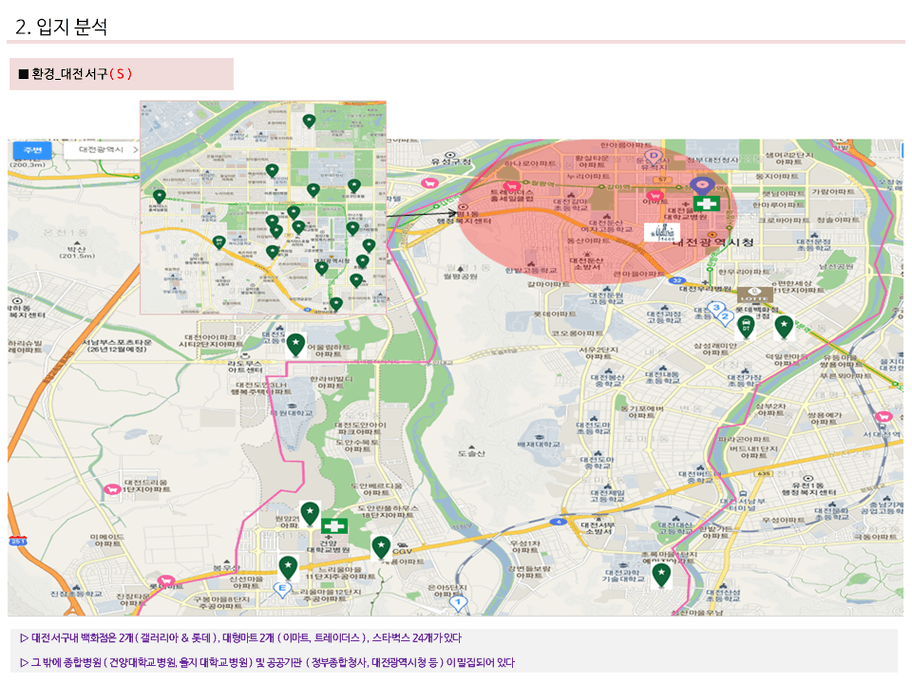
Task: Click the blue pin labeled D
Action: 653,157
